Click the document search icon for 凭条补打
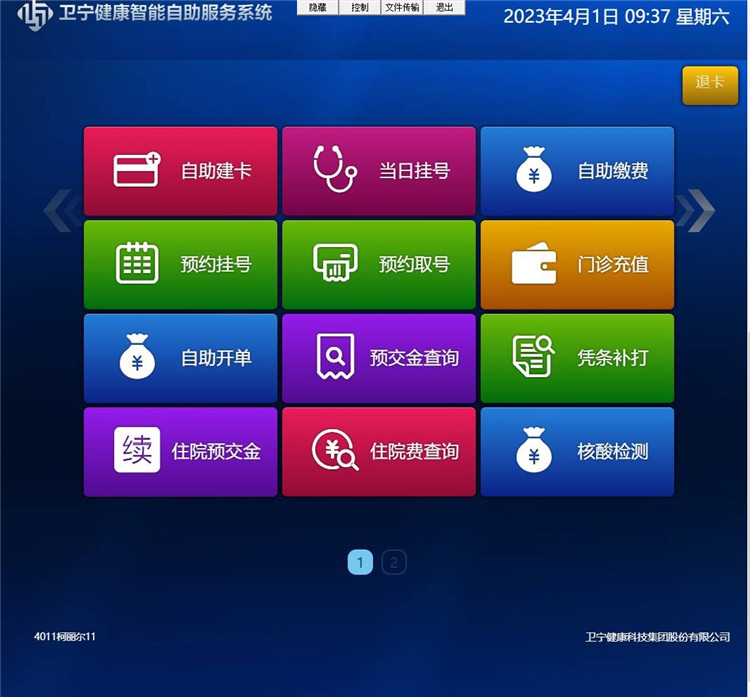The height and width of the screenshot is (697, 750). 533,356
